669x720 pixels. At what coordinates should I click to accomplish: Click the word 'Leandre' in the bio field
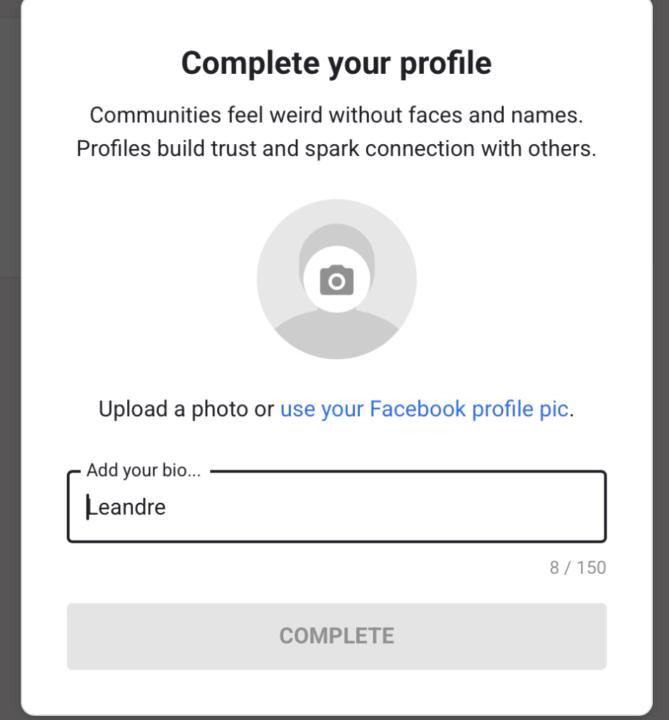pos(127,507)
